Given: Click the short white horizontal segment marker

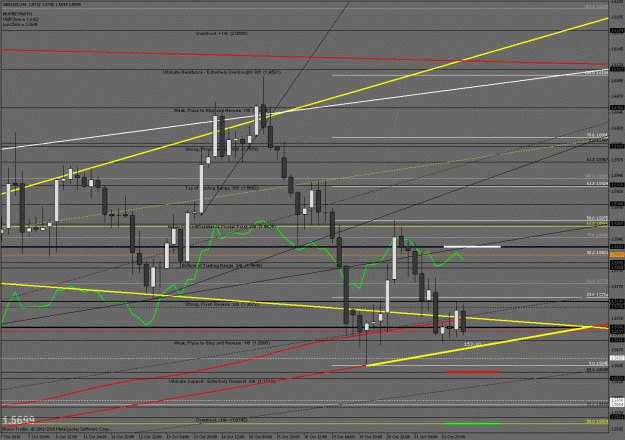Looking at the screenshot, I should pos(472,247).
